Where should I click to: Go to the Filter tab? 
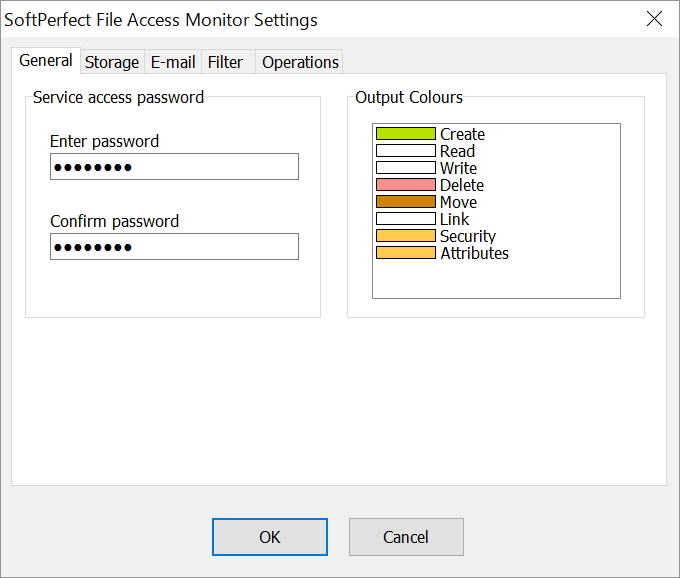point(225,62)
